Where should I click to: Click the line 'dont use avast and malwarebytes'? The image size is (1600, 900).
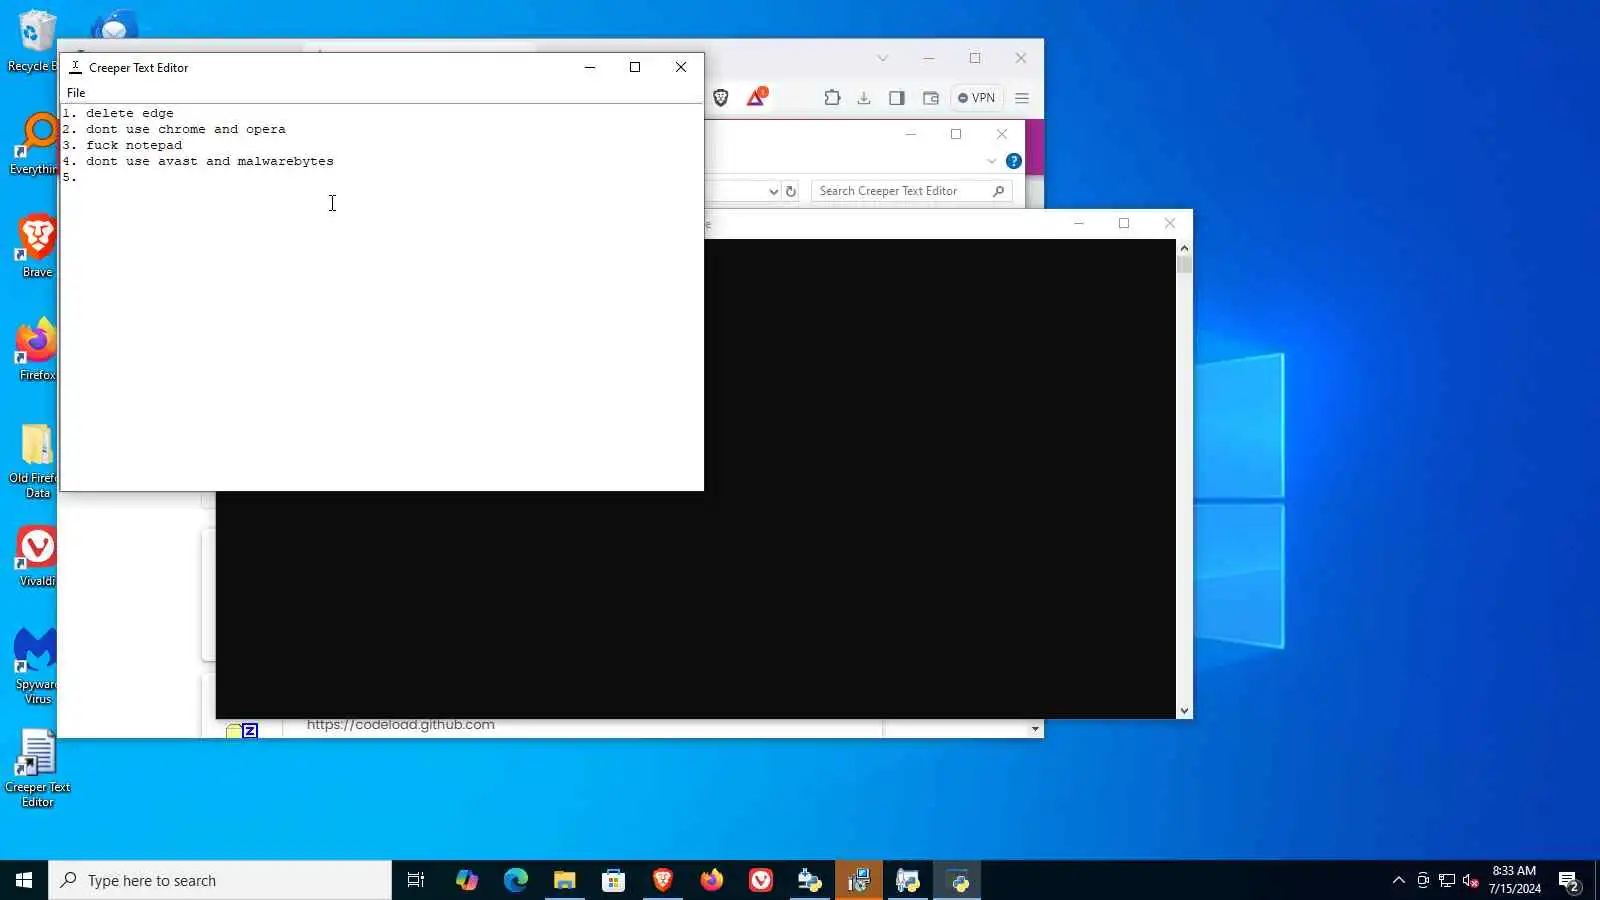[209, 161]
